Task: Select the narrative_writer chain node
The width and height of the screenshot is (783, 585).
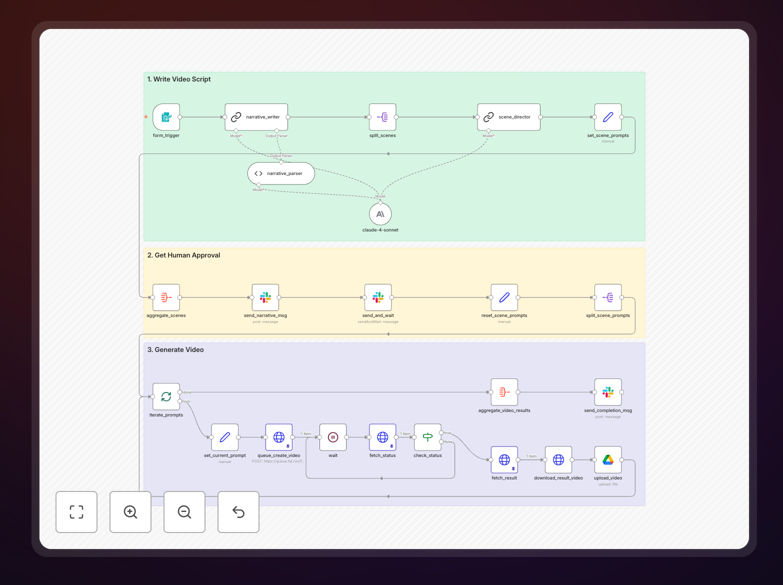Action: pyautogui.click(x=256, y=117)
